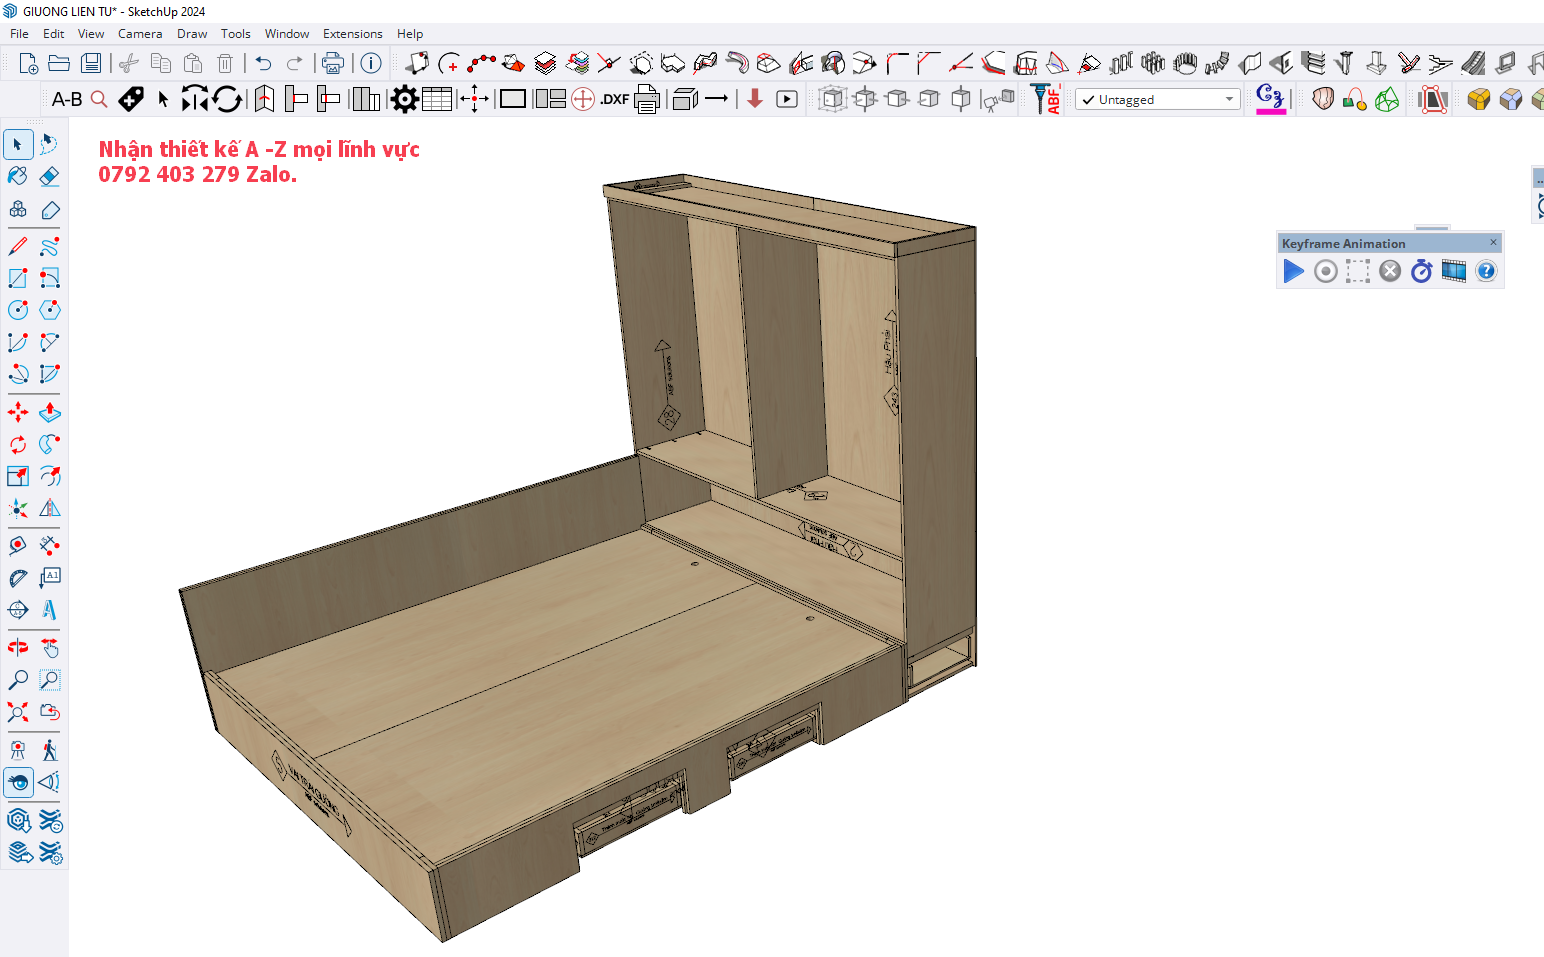Expand the Untagged tag dropdown

1229,99
